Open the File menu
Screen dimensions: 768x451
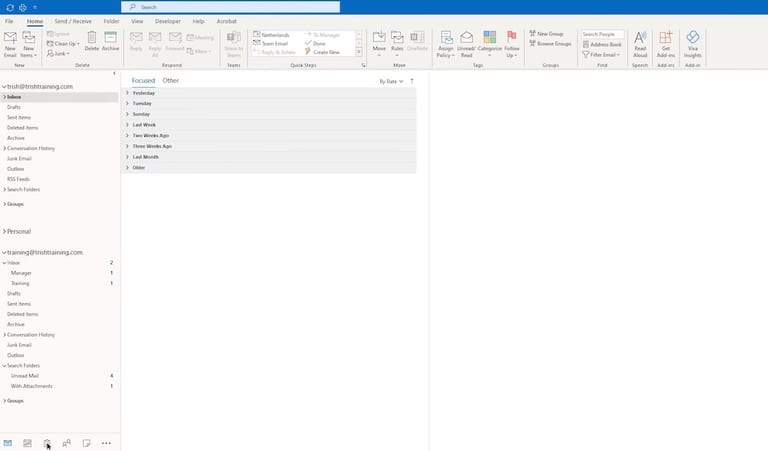tap(9, 21)
